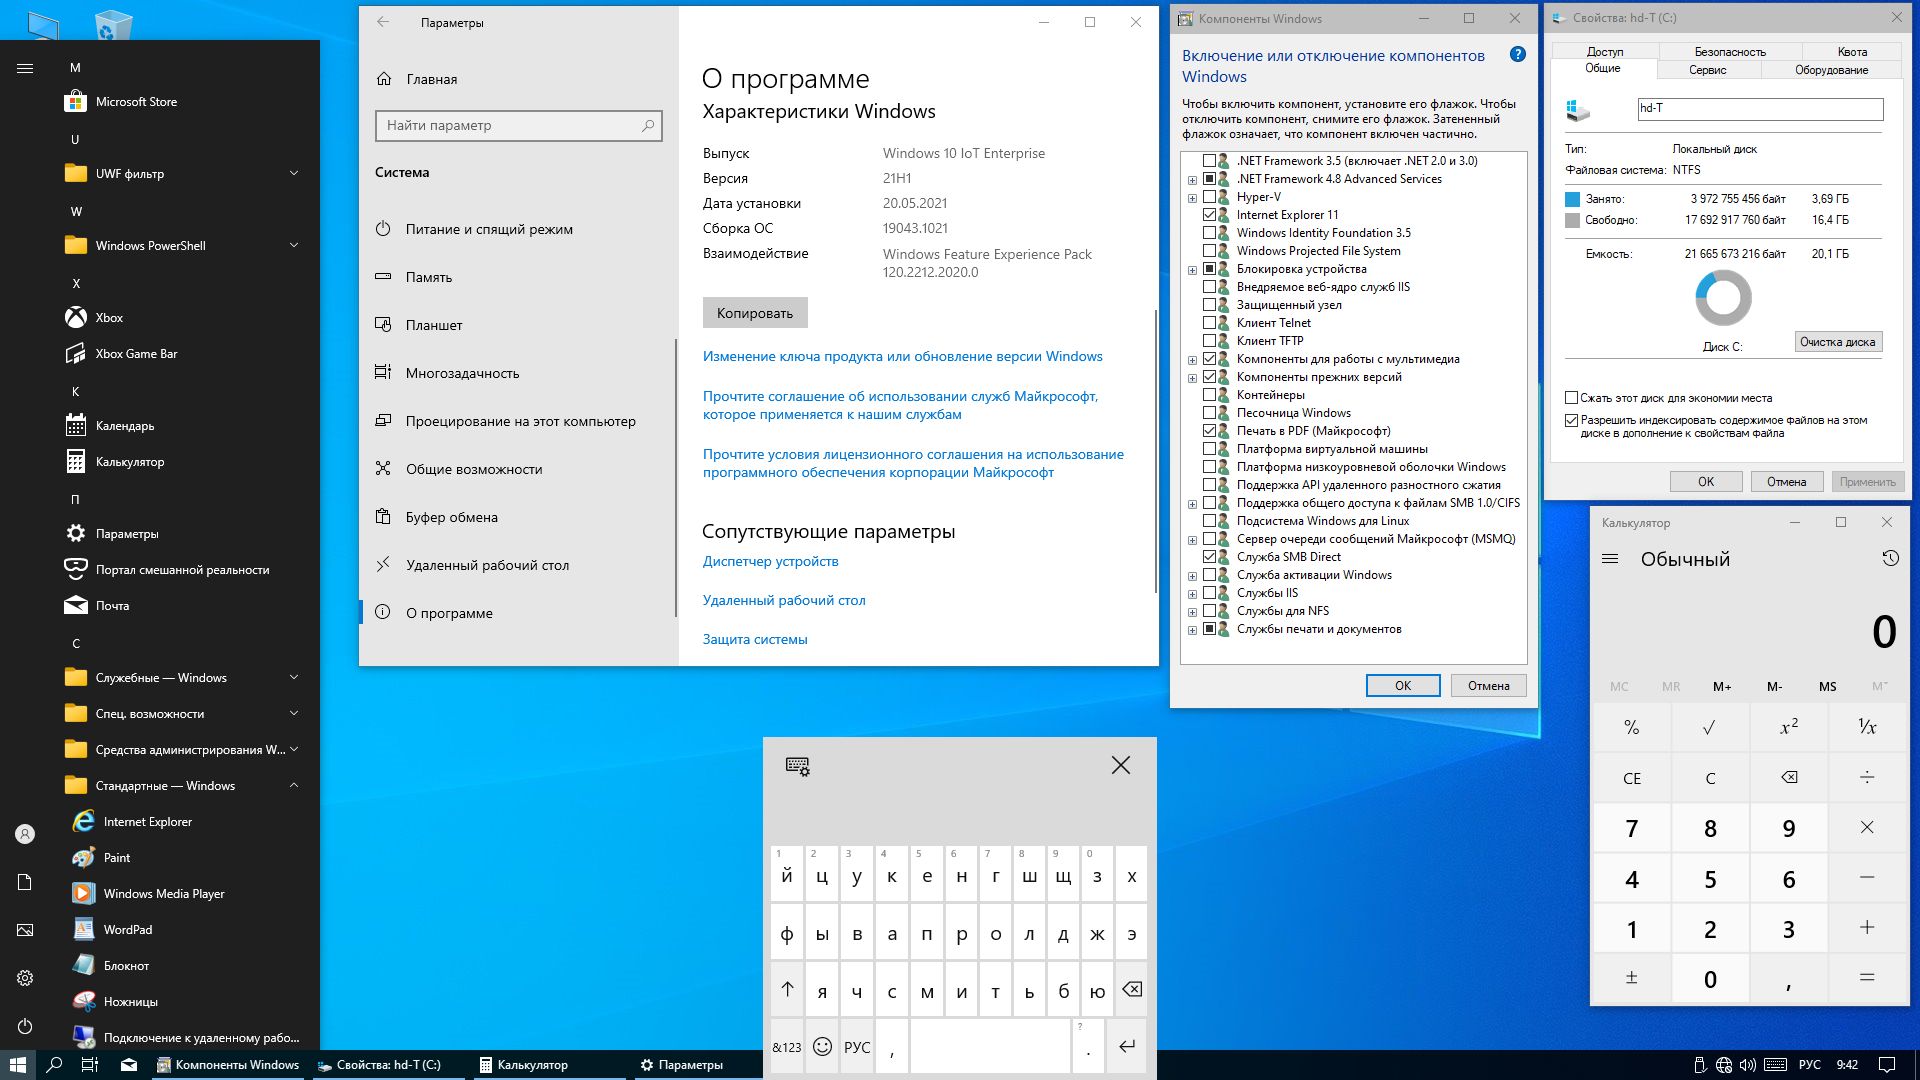Click Изменение ключа продукта link
The width and height of the screenshot is (1920, 1080).
(903, 356)
